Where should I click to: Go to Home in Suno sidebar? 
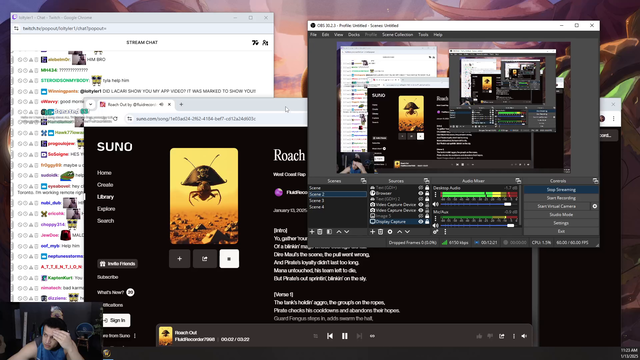click(104, 173)
